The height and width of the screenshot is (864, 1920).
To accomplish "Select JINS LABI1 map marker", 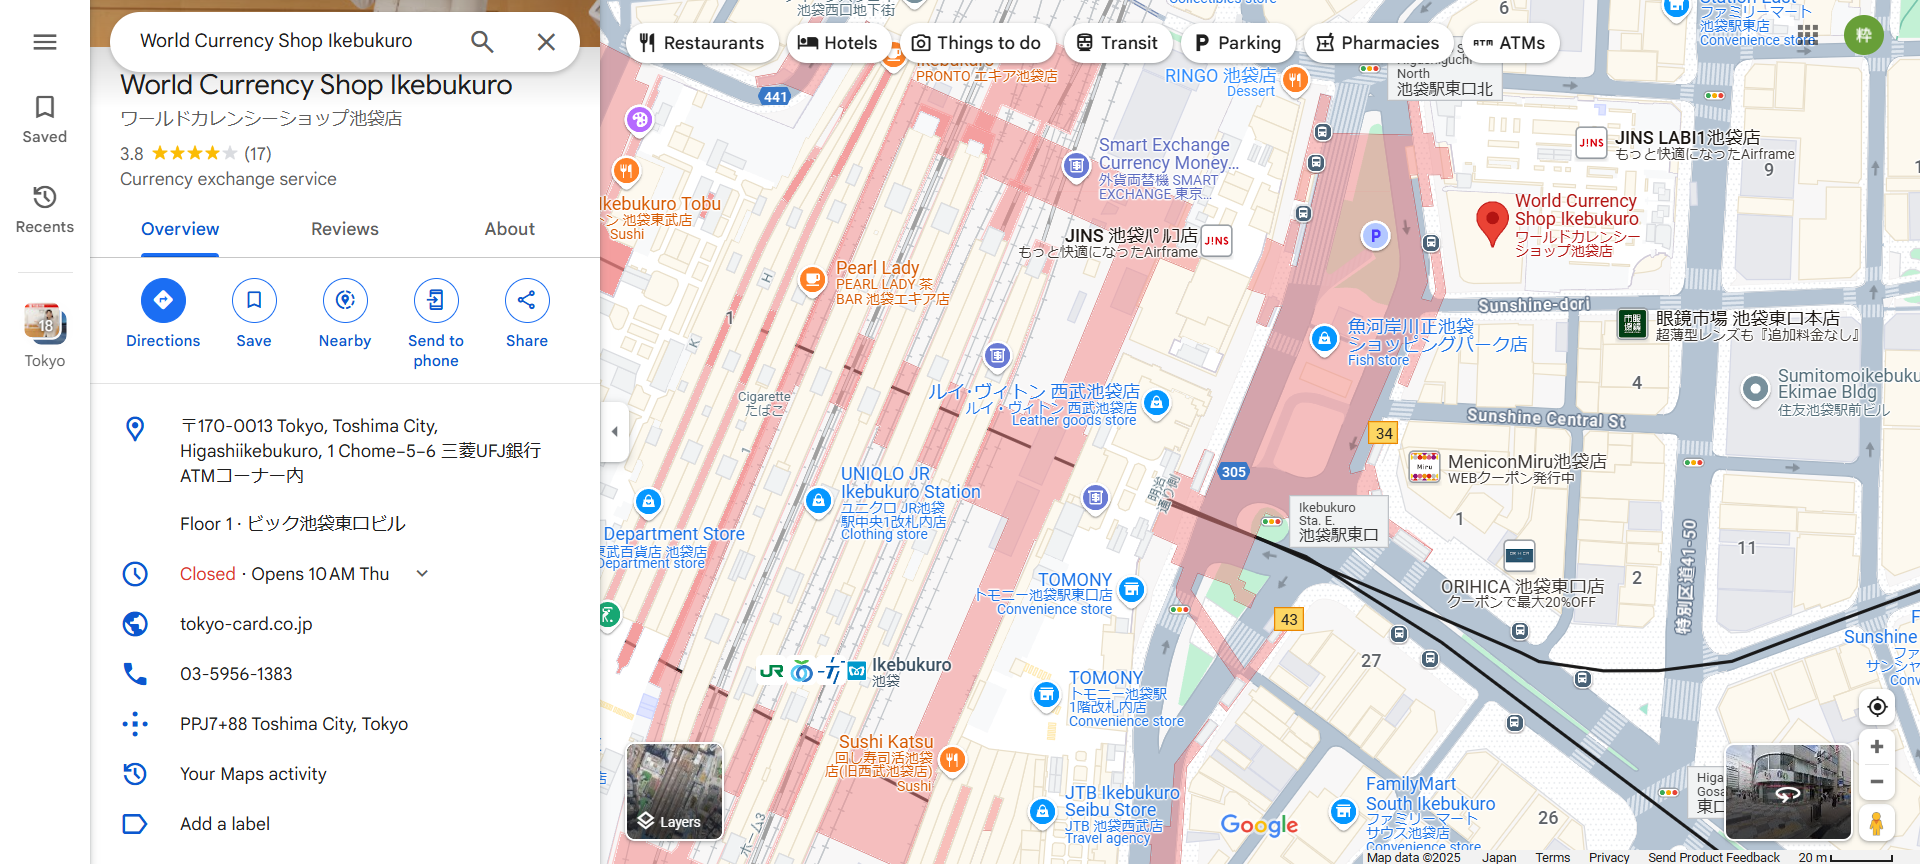I will [x=1591, y=143].
